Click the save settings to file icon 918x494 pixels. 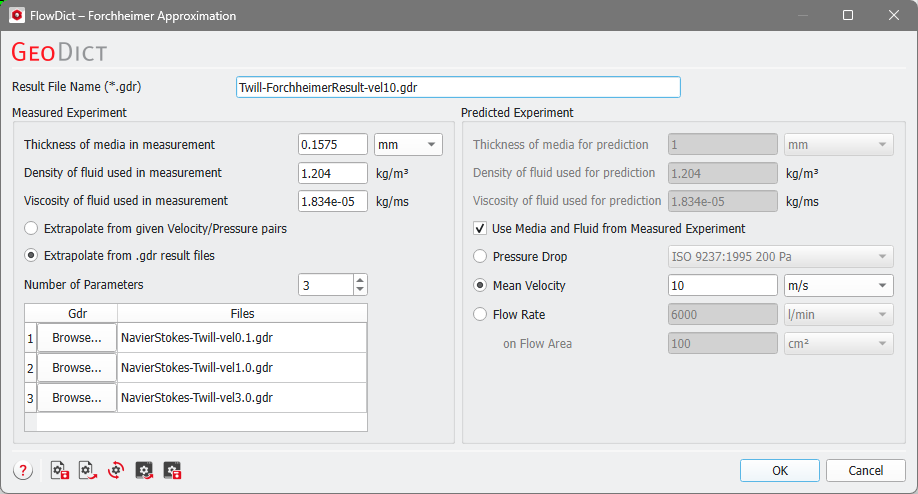click(x=60, y=470)
